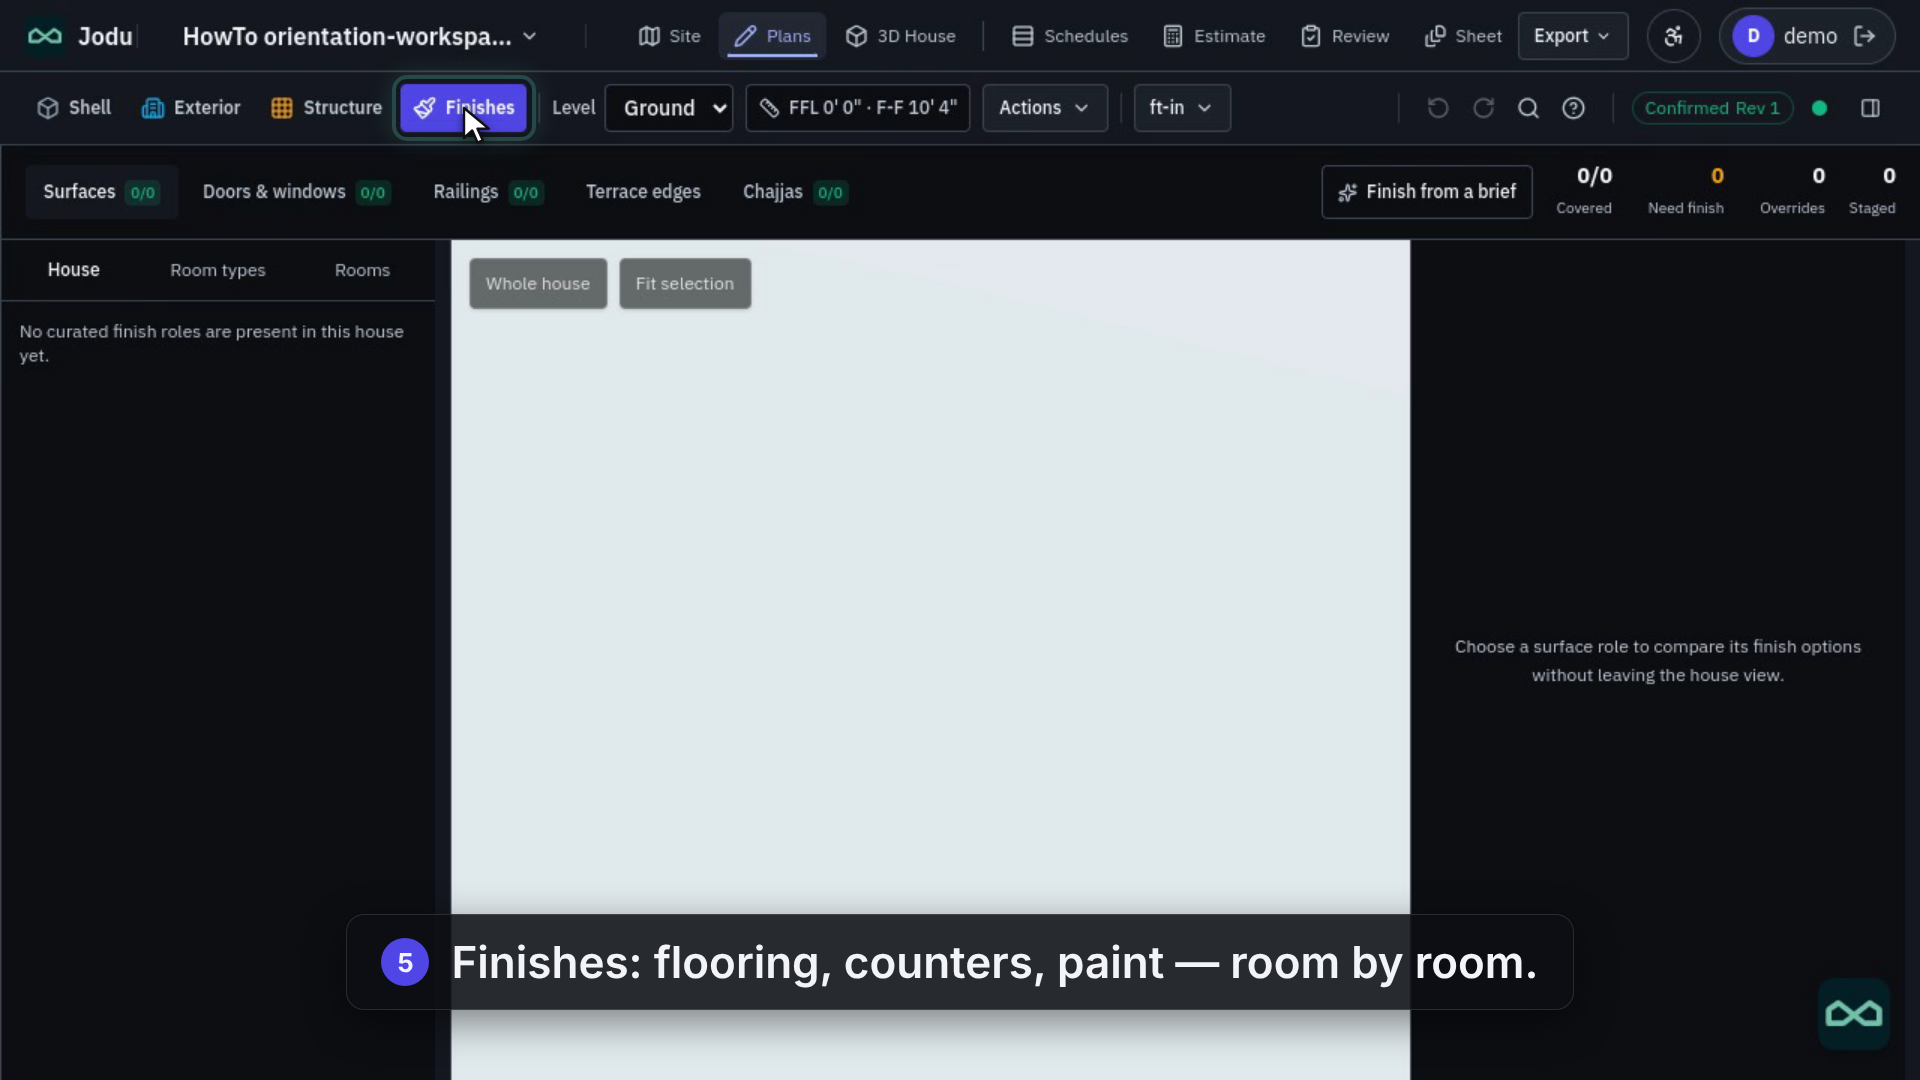Viewport: 1920px width, 1080px height.
Task: Open the Sheet view
Action: click(x=1462, y=36)
